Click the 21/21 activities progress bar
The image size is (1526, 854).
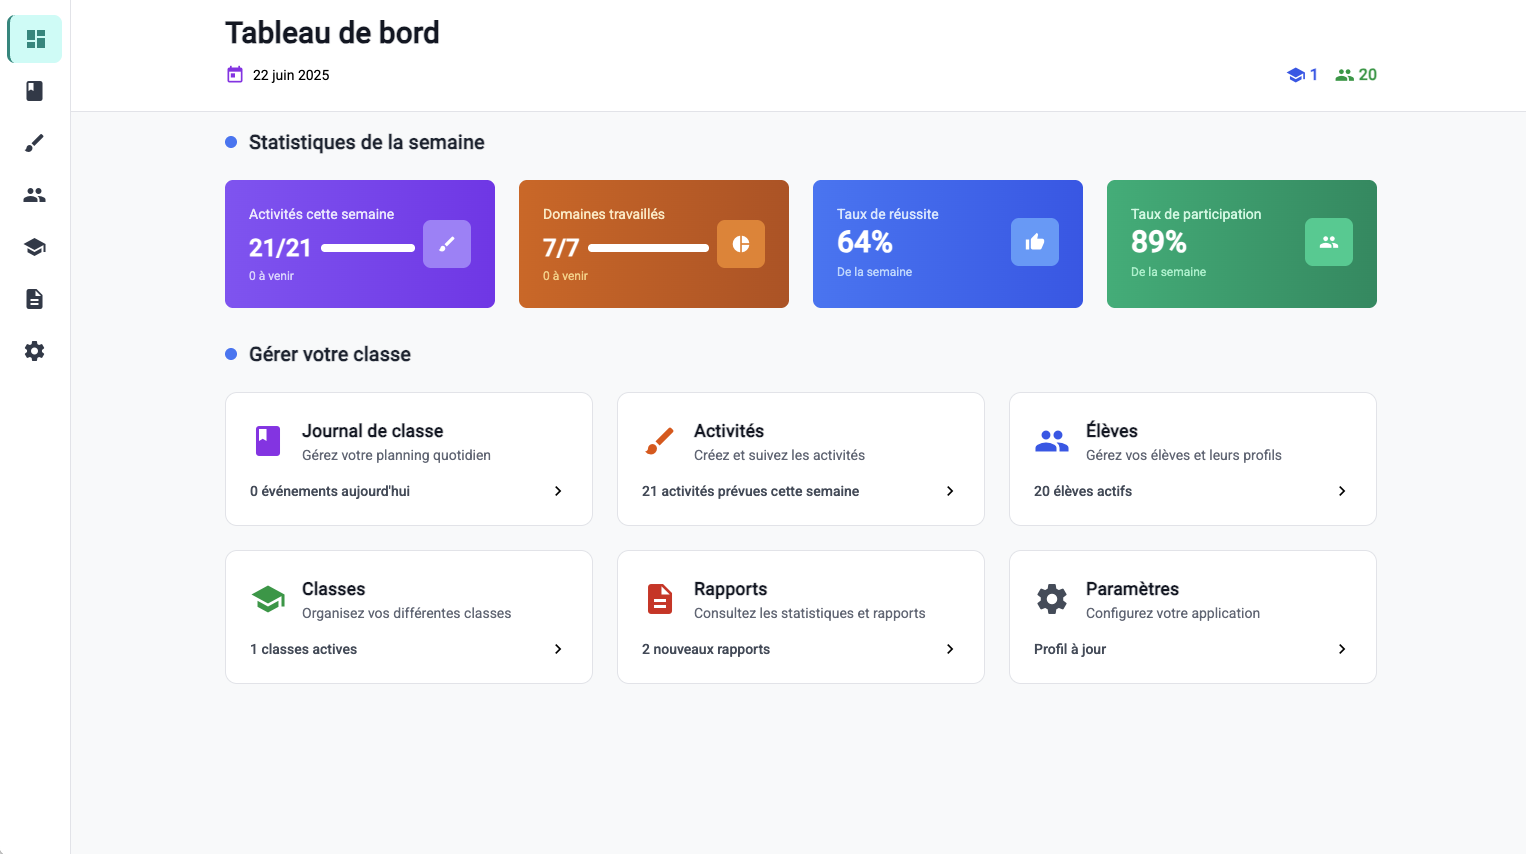click(x=368, y=248)
